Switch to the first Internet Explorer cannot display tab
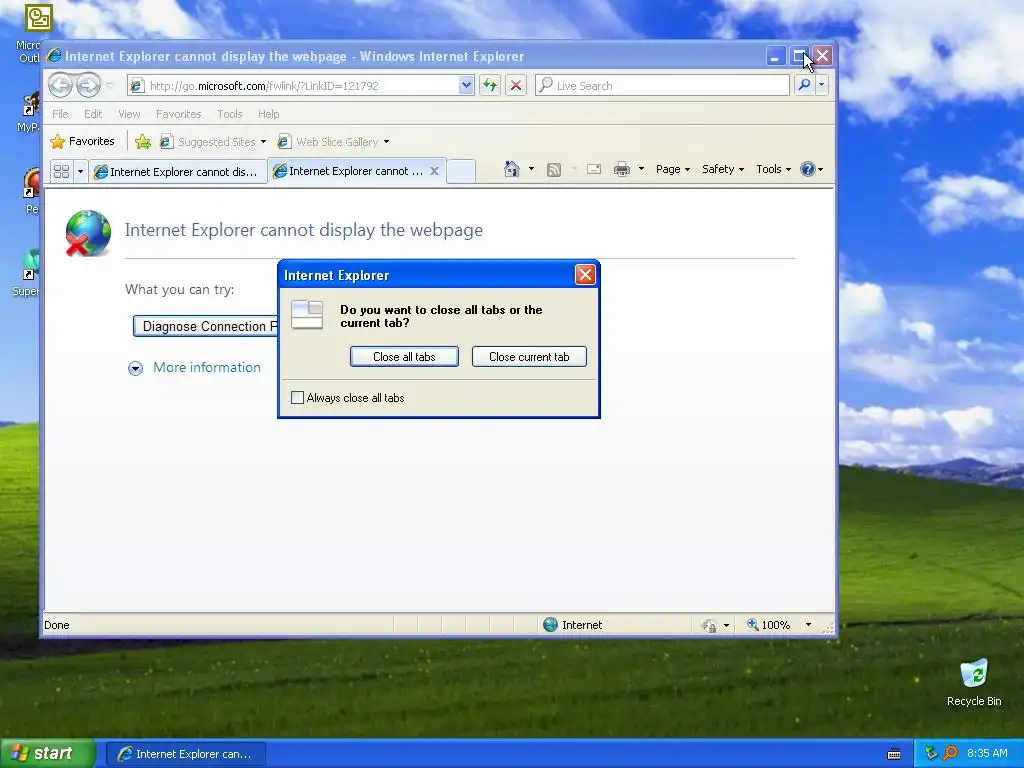1024x768 pixels. (178, 172)
